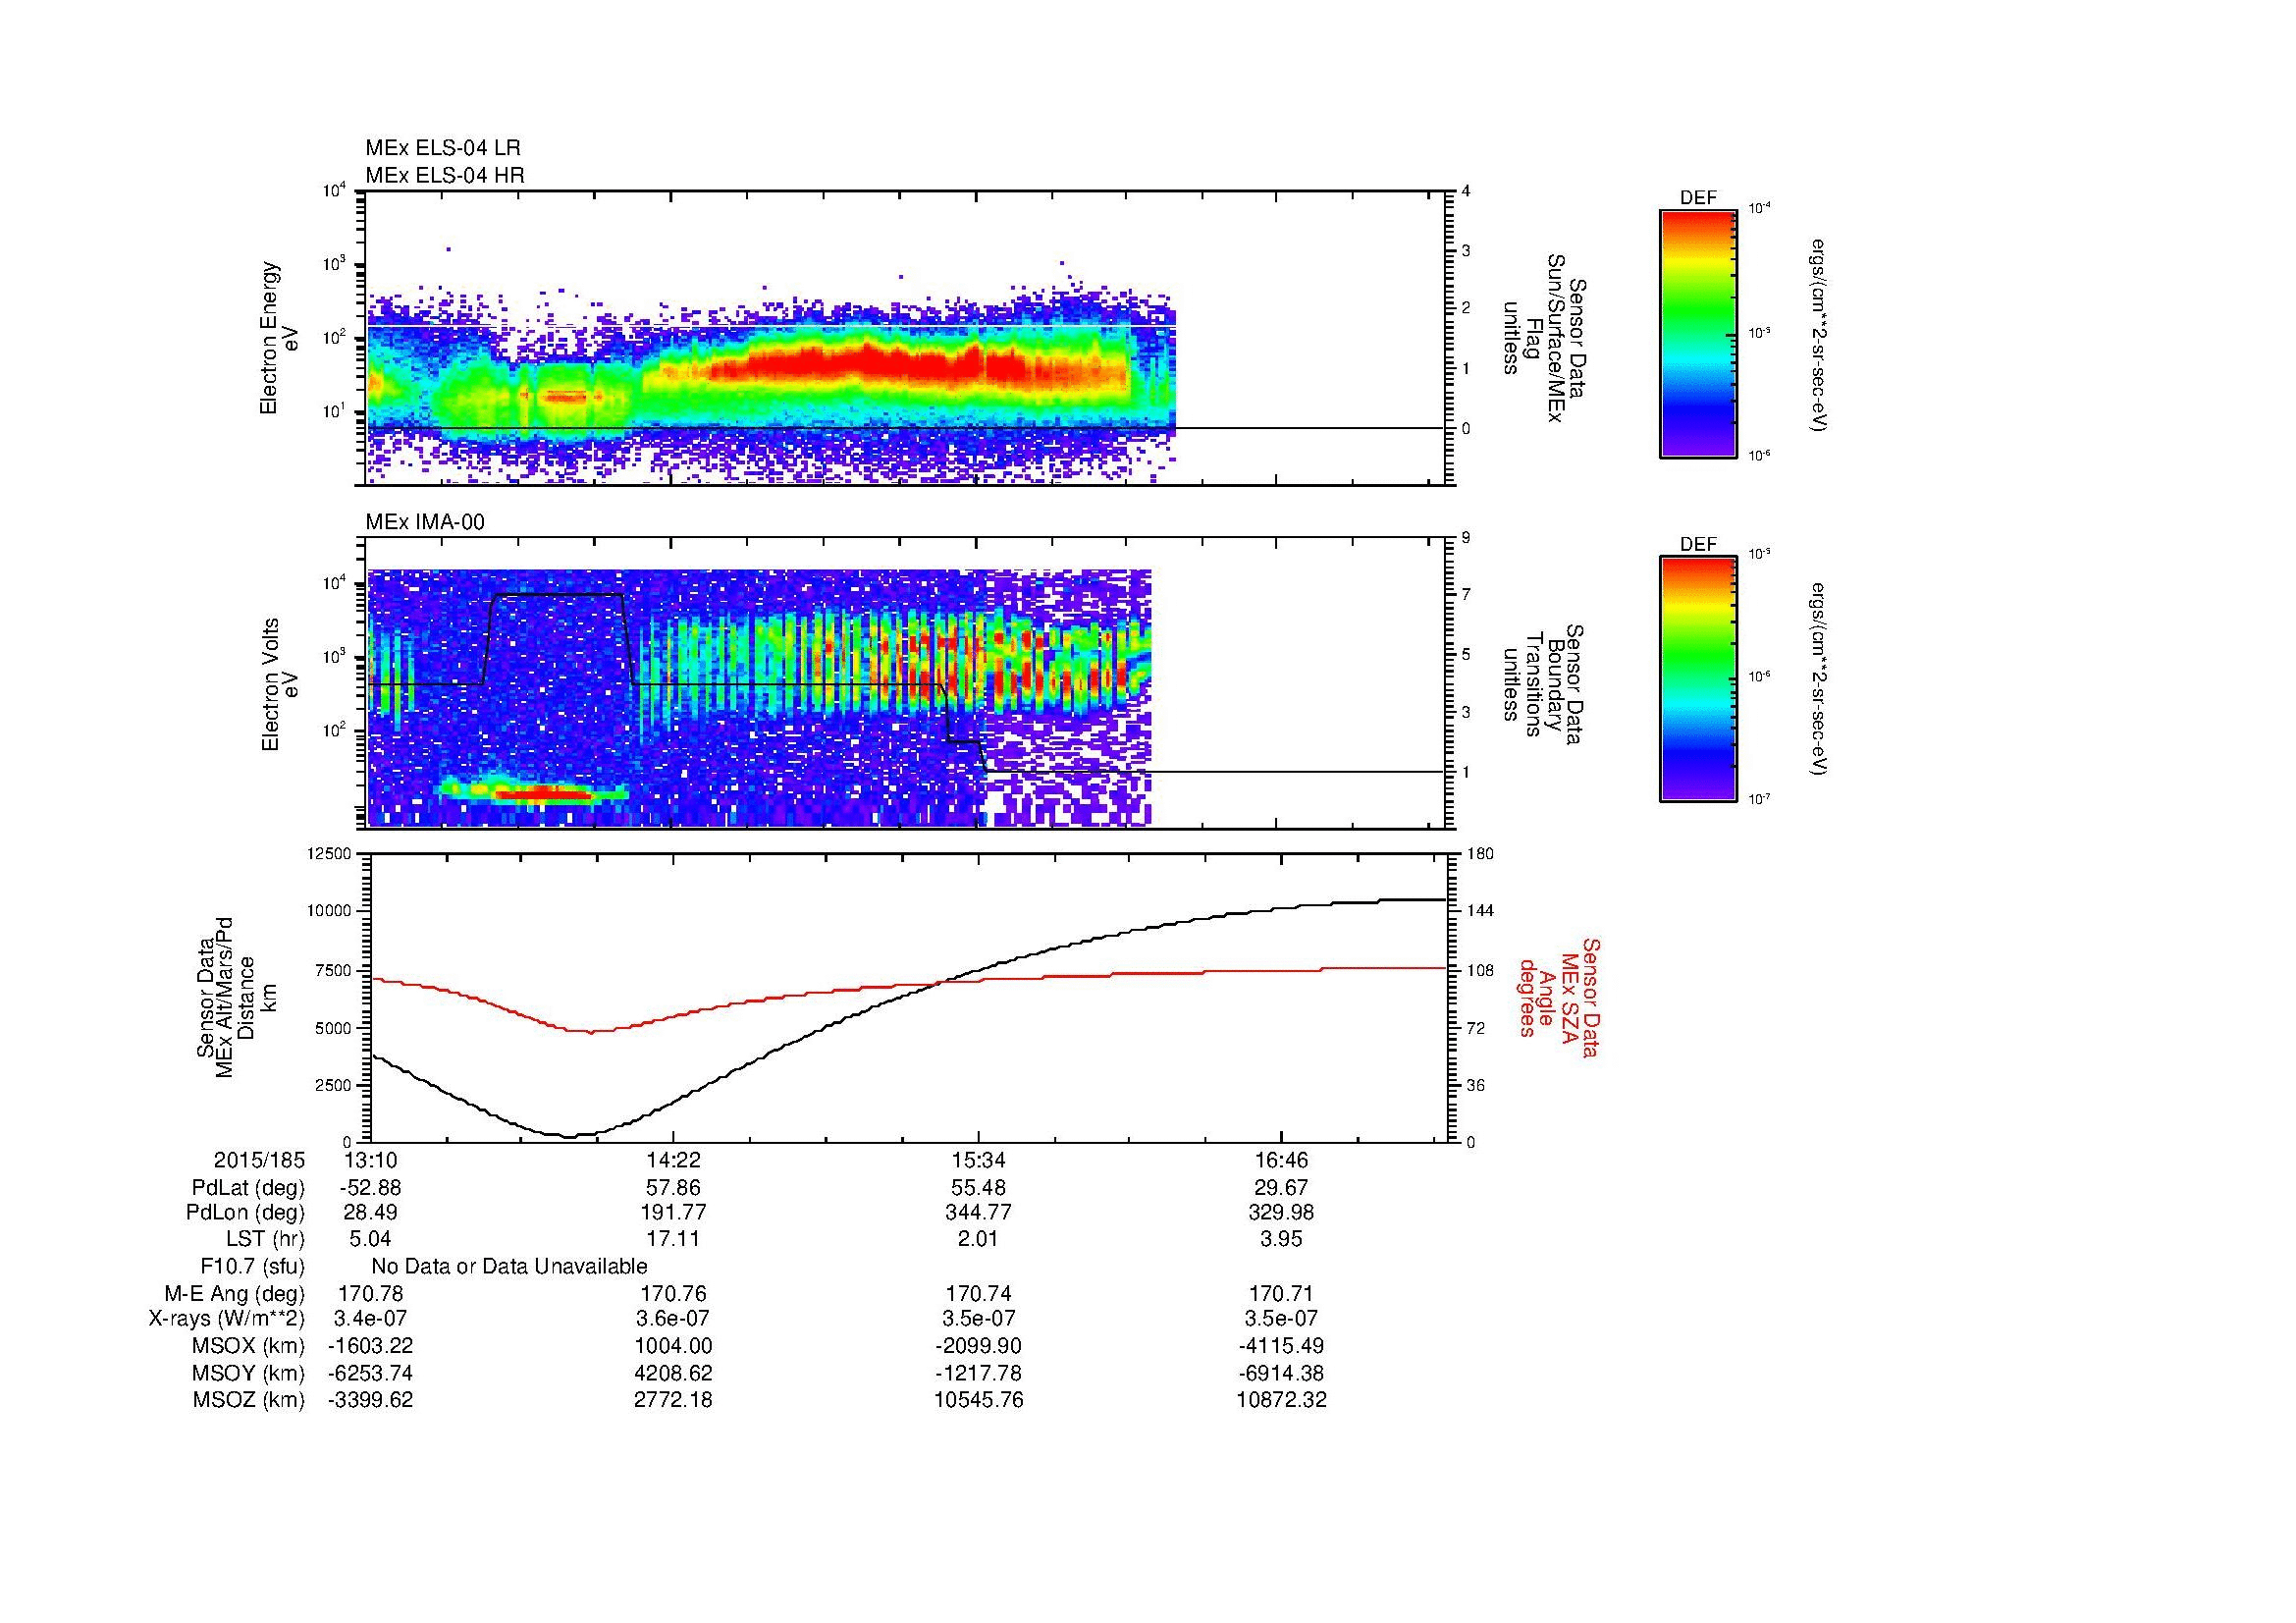This screenshot has height=1623, width=2296.
Task: Click time tick label '15:34'
Action: (978, 1161)
